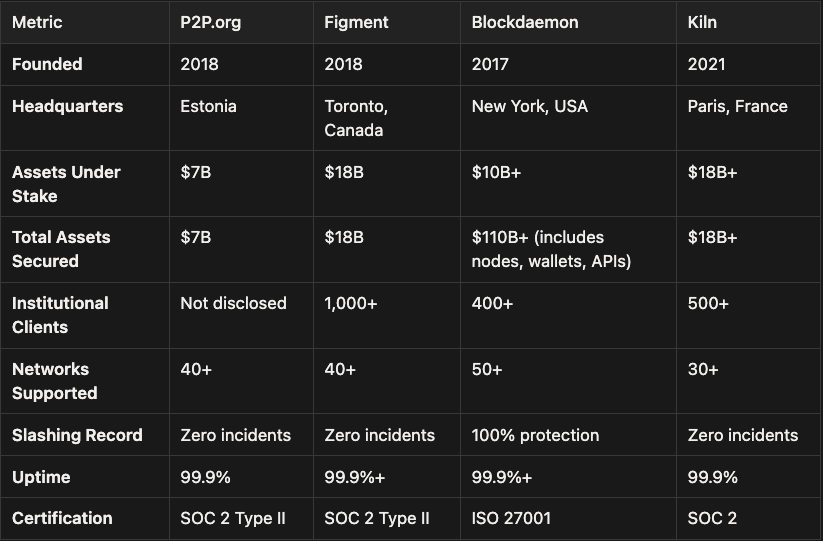
Task: Select the Blockdaemon column header
Action: coord(525,22)
